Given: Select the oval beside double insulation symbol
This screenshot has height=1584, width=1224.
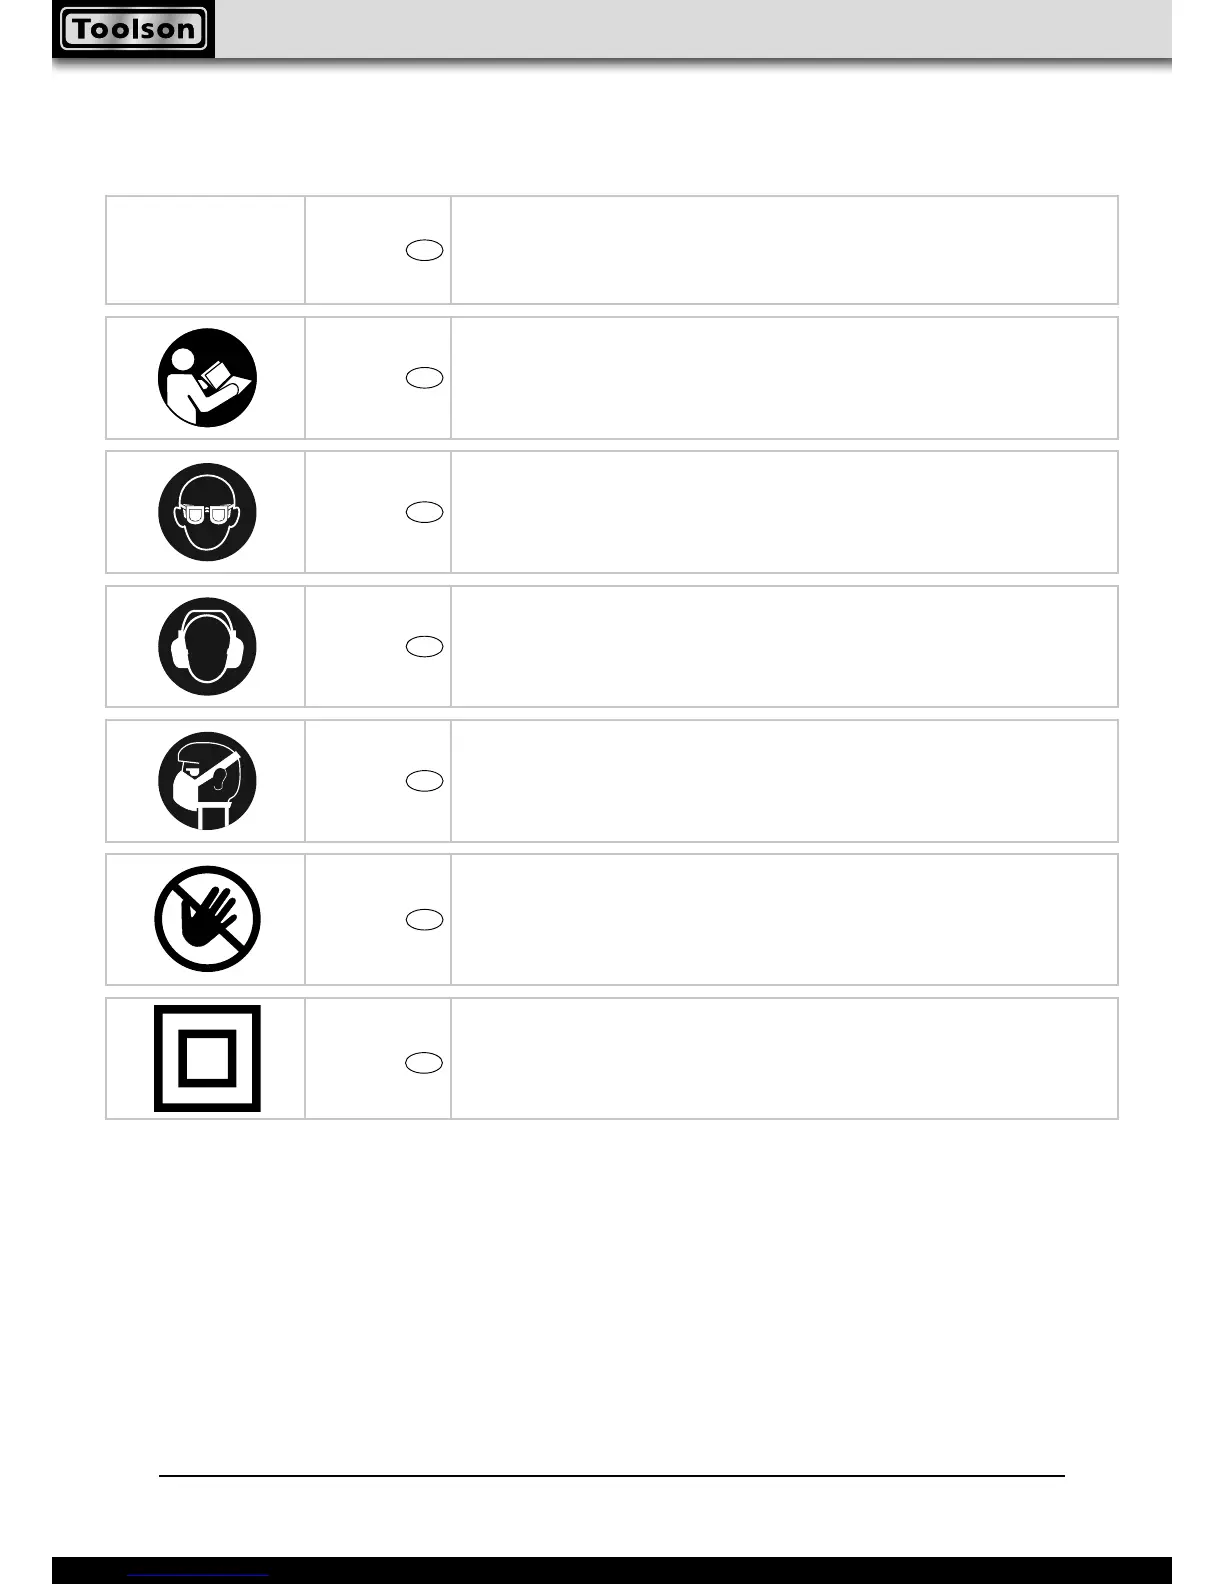Looking at the screenshot, I should 425,1063.
